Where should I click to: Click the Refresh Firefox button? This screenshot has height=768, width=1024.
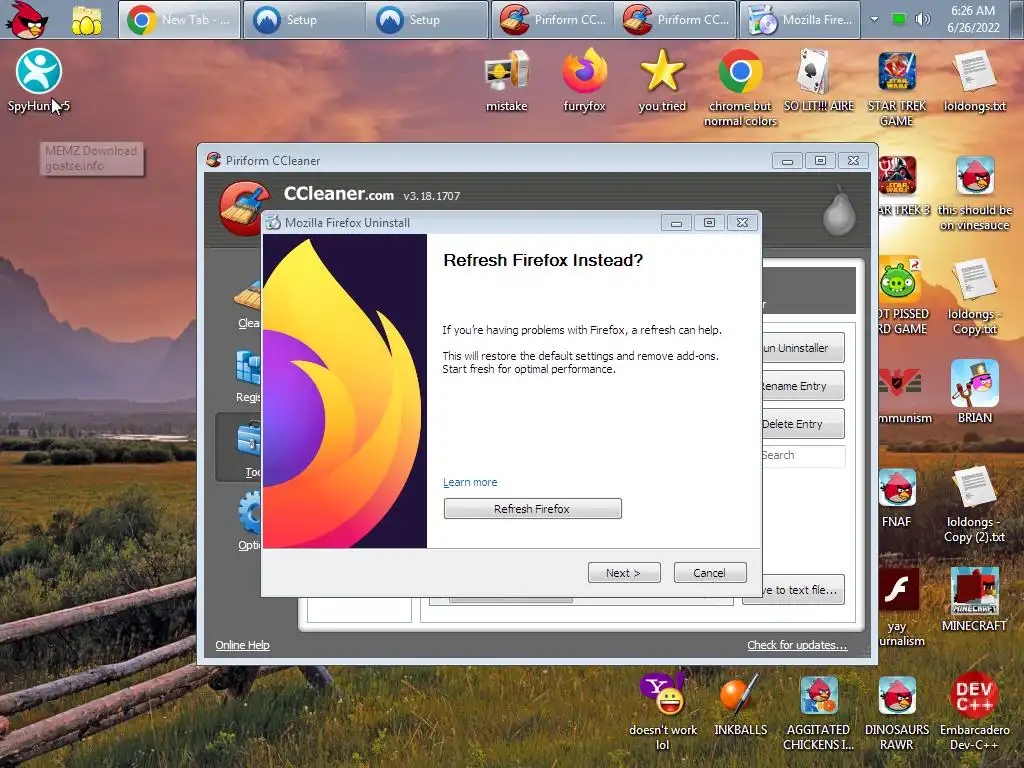click(x=532, y=509)
